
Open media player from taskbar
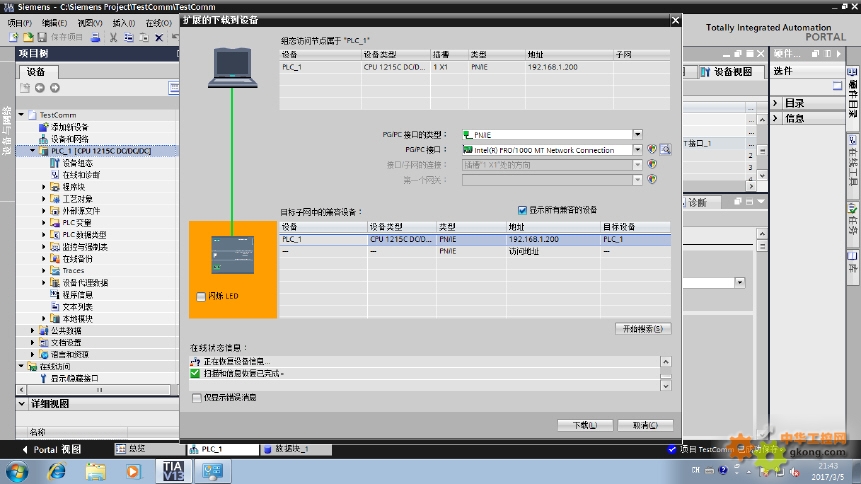point(133,471)
